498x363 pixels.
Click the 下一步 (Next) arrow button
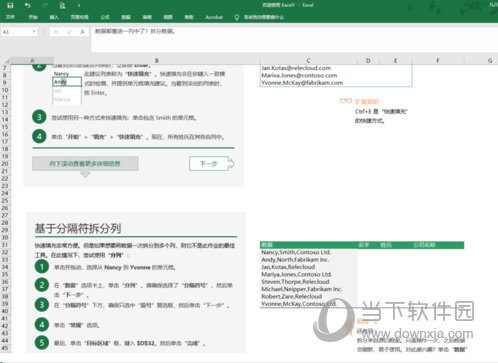click(x=211, y=164)
